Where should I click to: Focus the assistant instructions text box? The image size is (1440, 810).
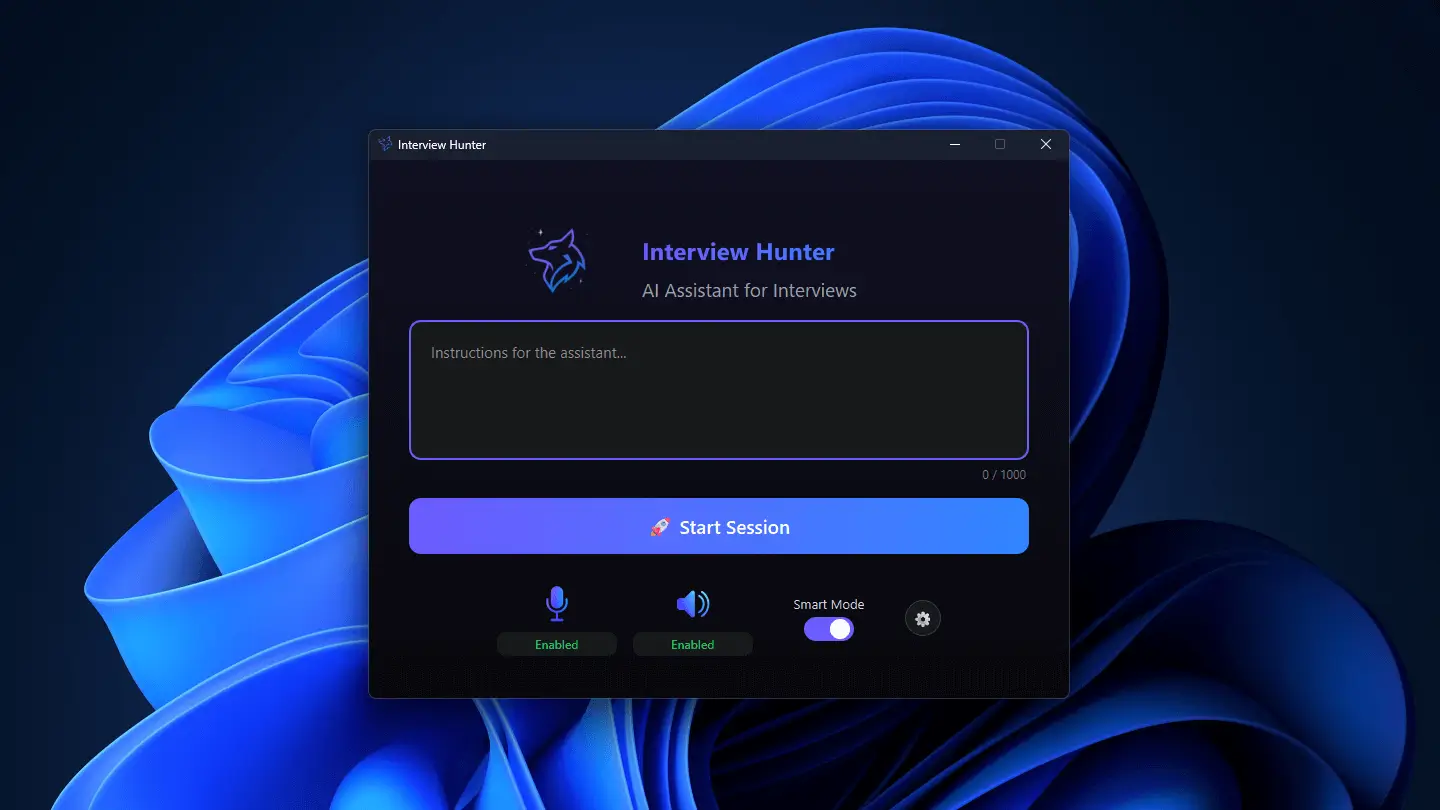pyautogui.click(x=718, y=390)
